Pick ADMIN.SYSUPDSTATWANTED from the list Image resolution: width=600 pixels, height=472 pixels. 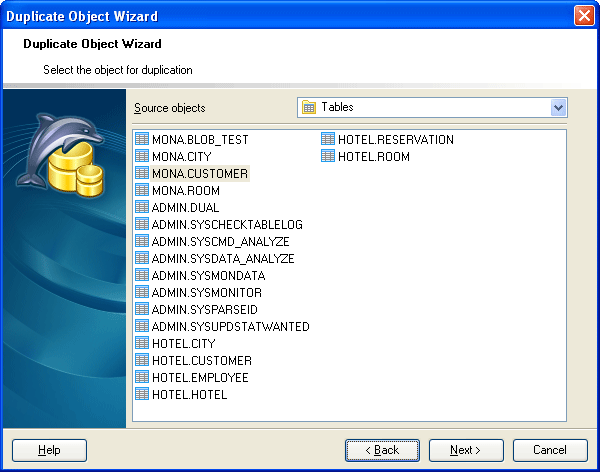pos(230,327)
